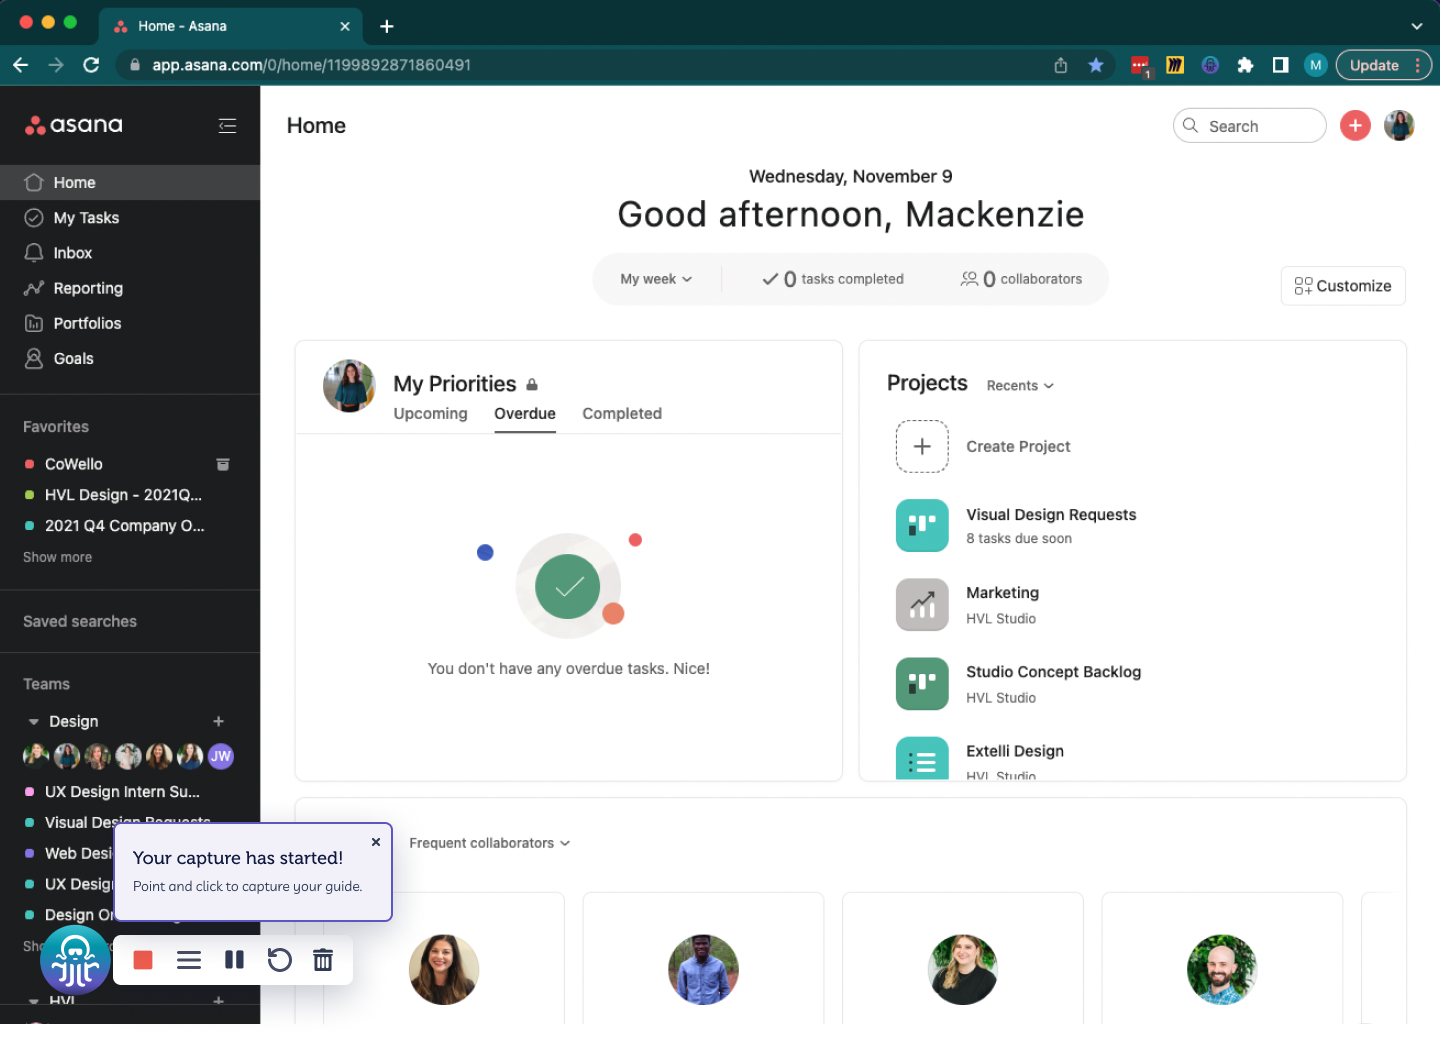Select the collaborator in the blue shirt

(703, 969)
